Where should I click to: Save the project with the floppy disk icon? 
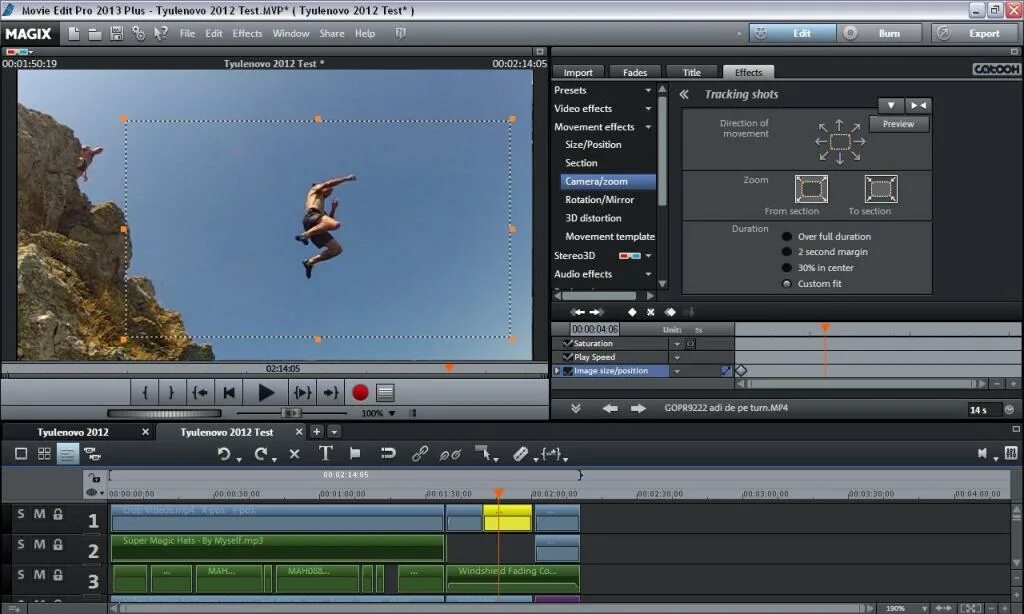[x=117, y=33]
